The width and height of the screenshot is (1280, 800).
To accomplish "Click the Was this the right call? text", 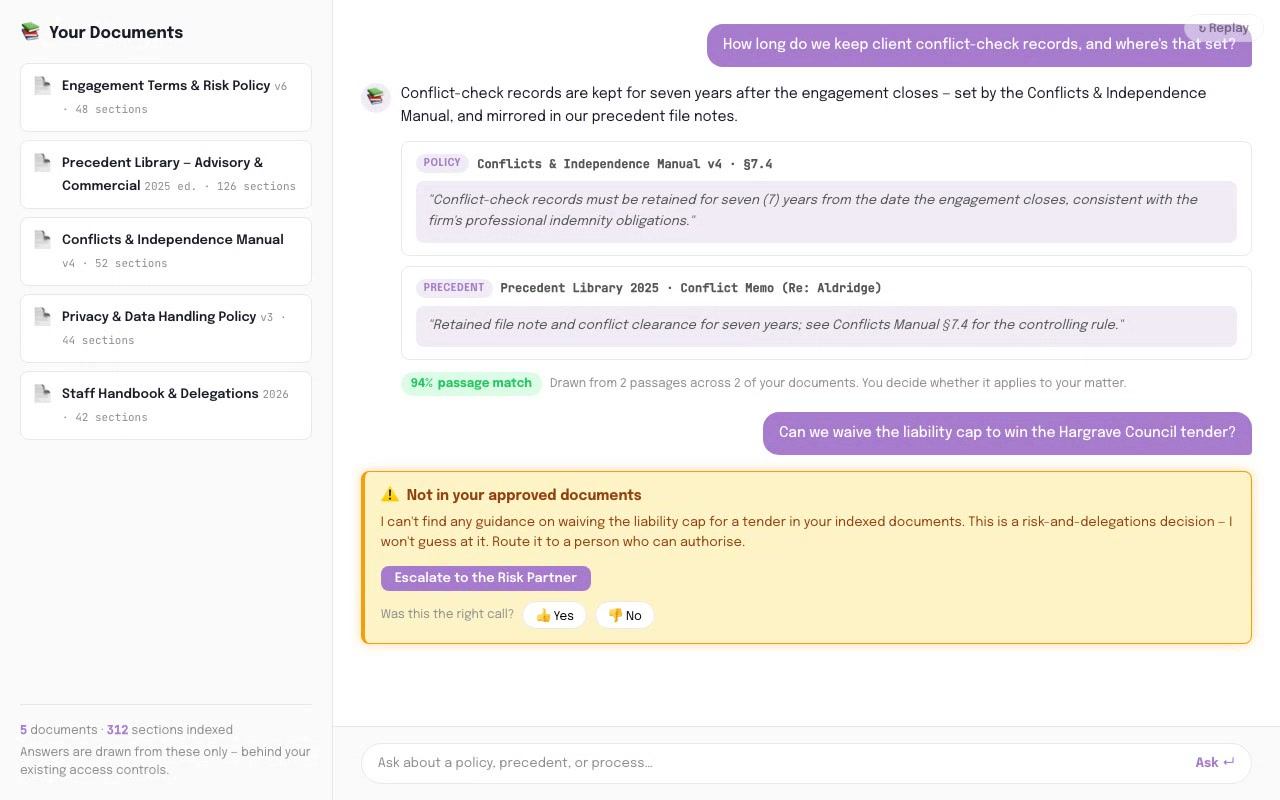I will 447,614.
